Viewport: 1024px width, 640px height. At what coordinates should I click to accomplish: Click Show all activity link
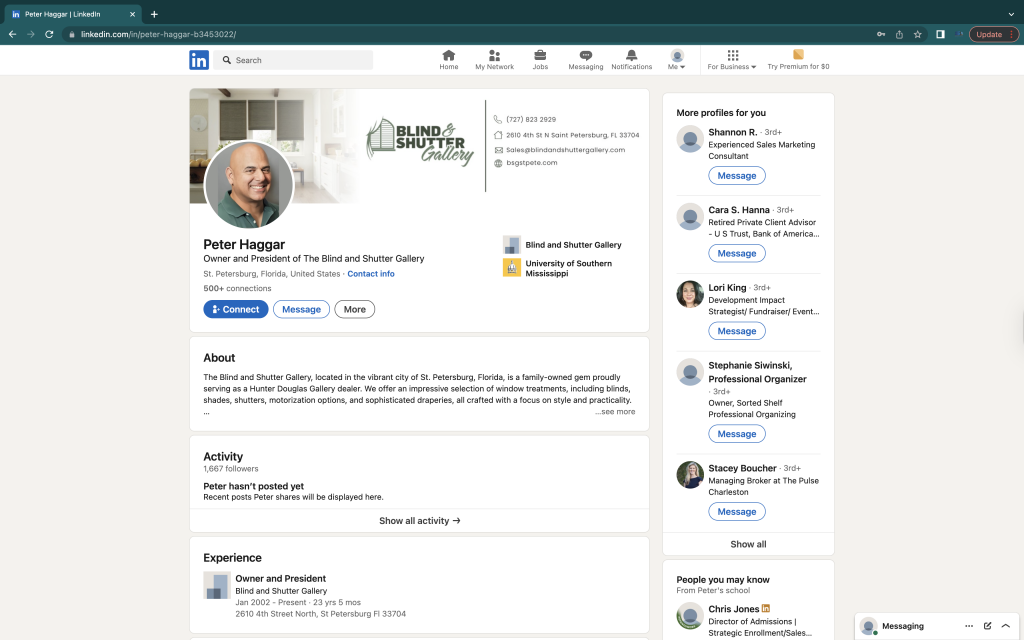click(x=419, y=521)
